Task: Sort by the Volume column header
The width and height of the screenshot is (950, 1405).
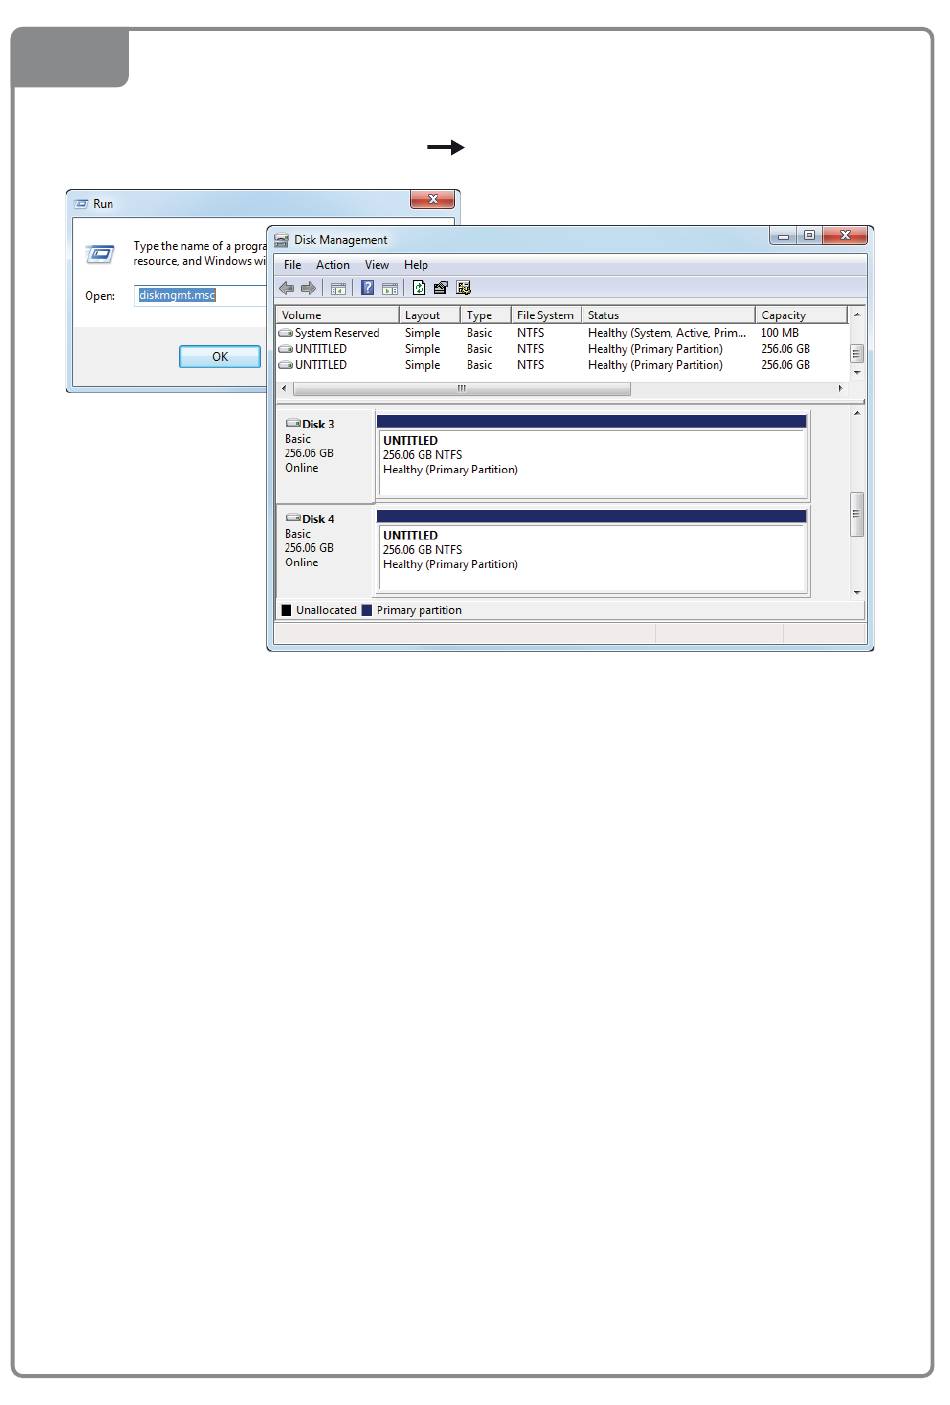Action: (337, 315)
